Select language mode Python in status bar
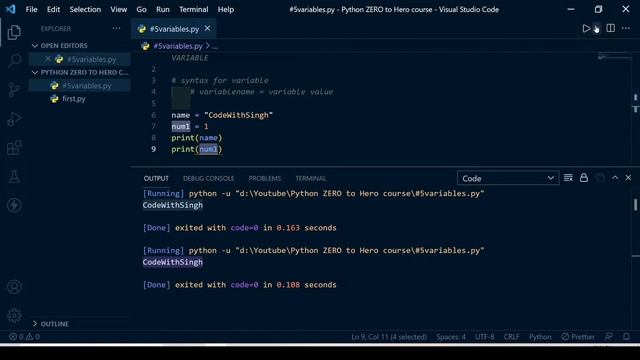This screenshot has width=640, height=360. coord(540,337)
